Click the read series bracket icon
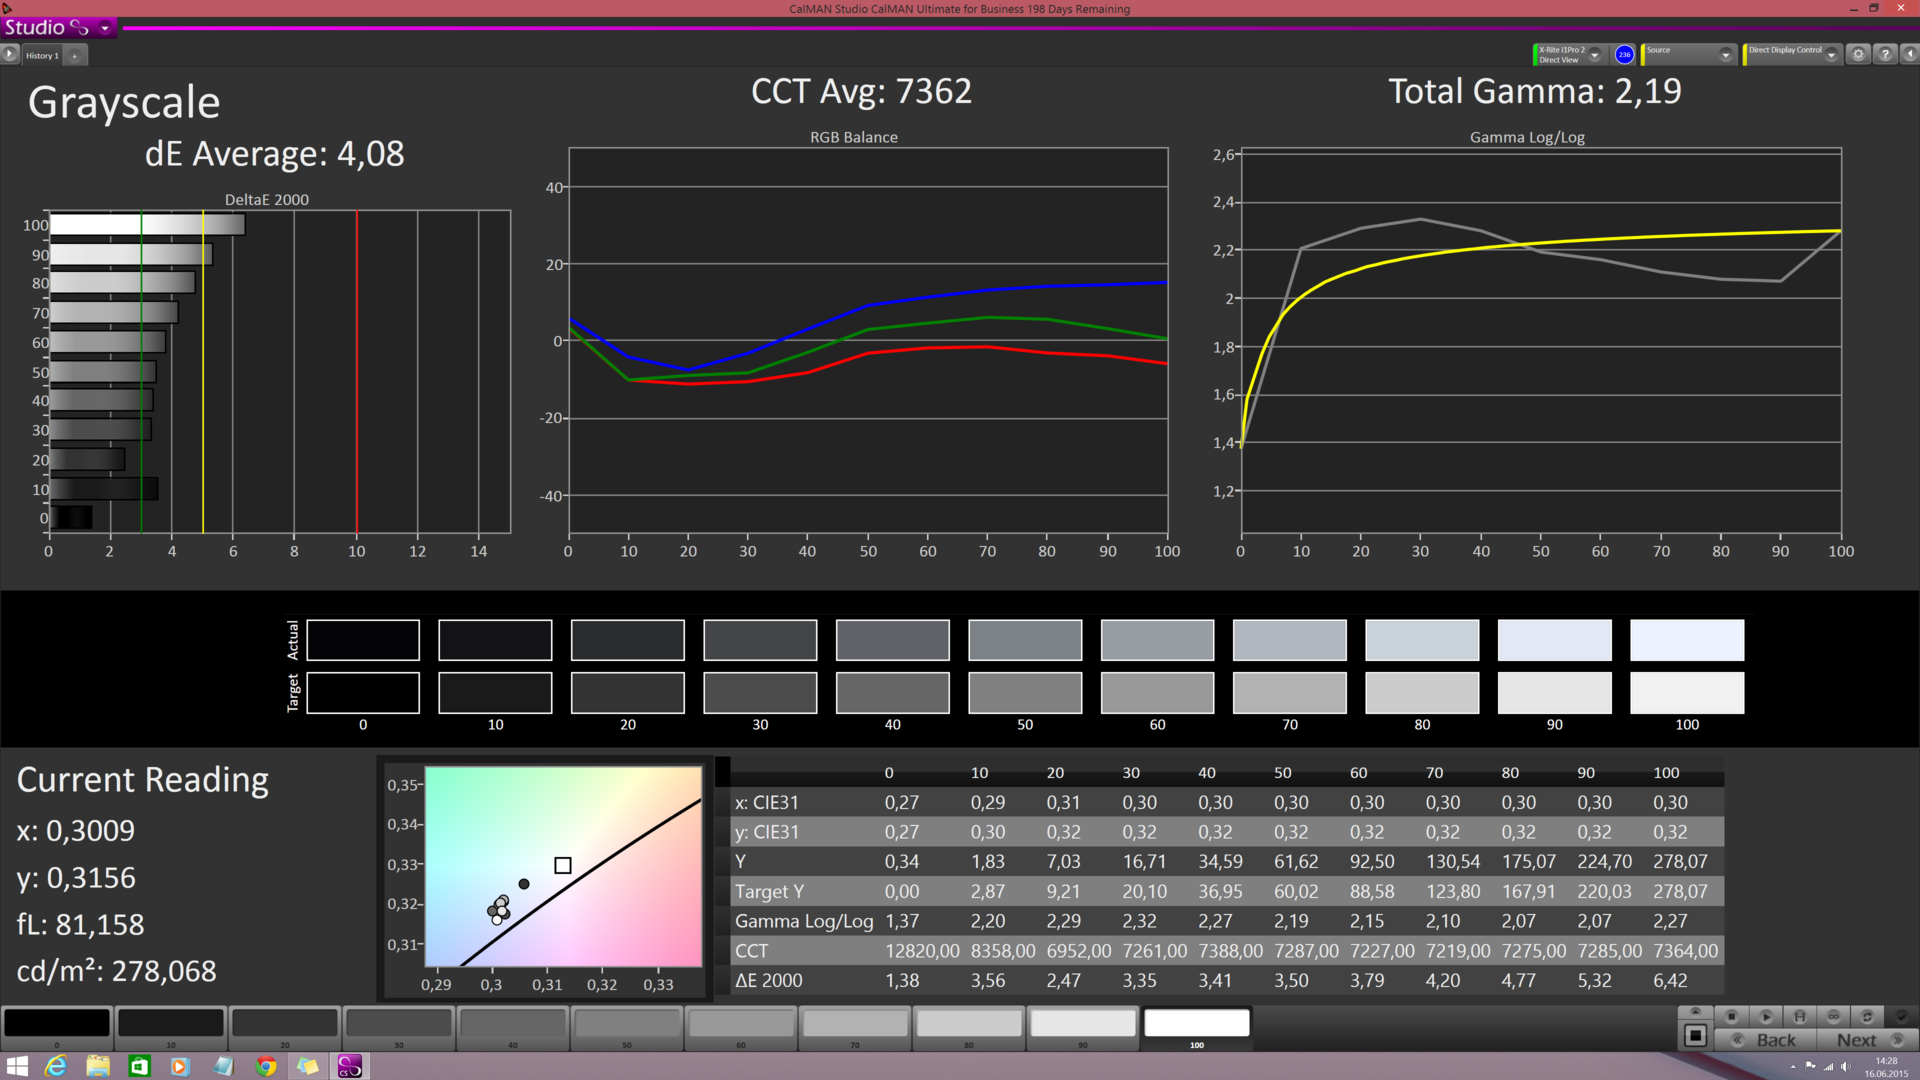 pyautogui.click(x=1800, y=1017)
